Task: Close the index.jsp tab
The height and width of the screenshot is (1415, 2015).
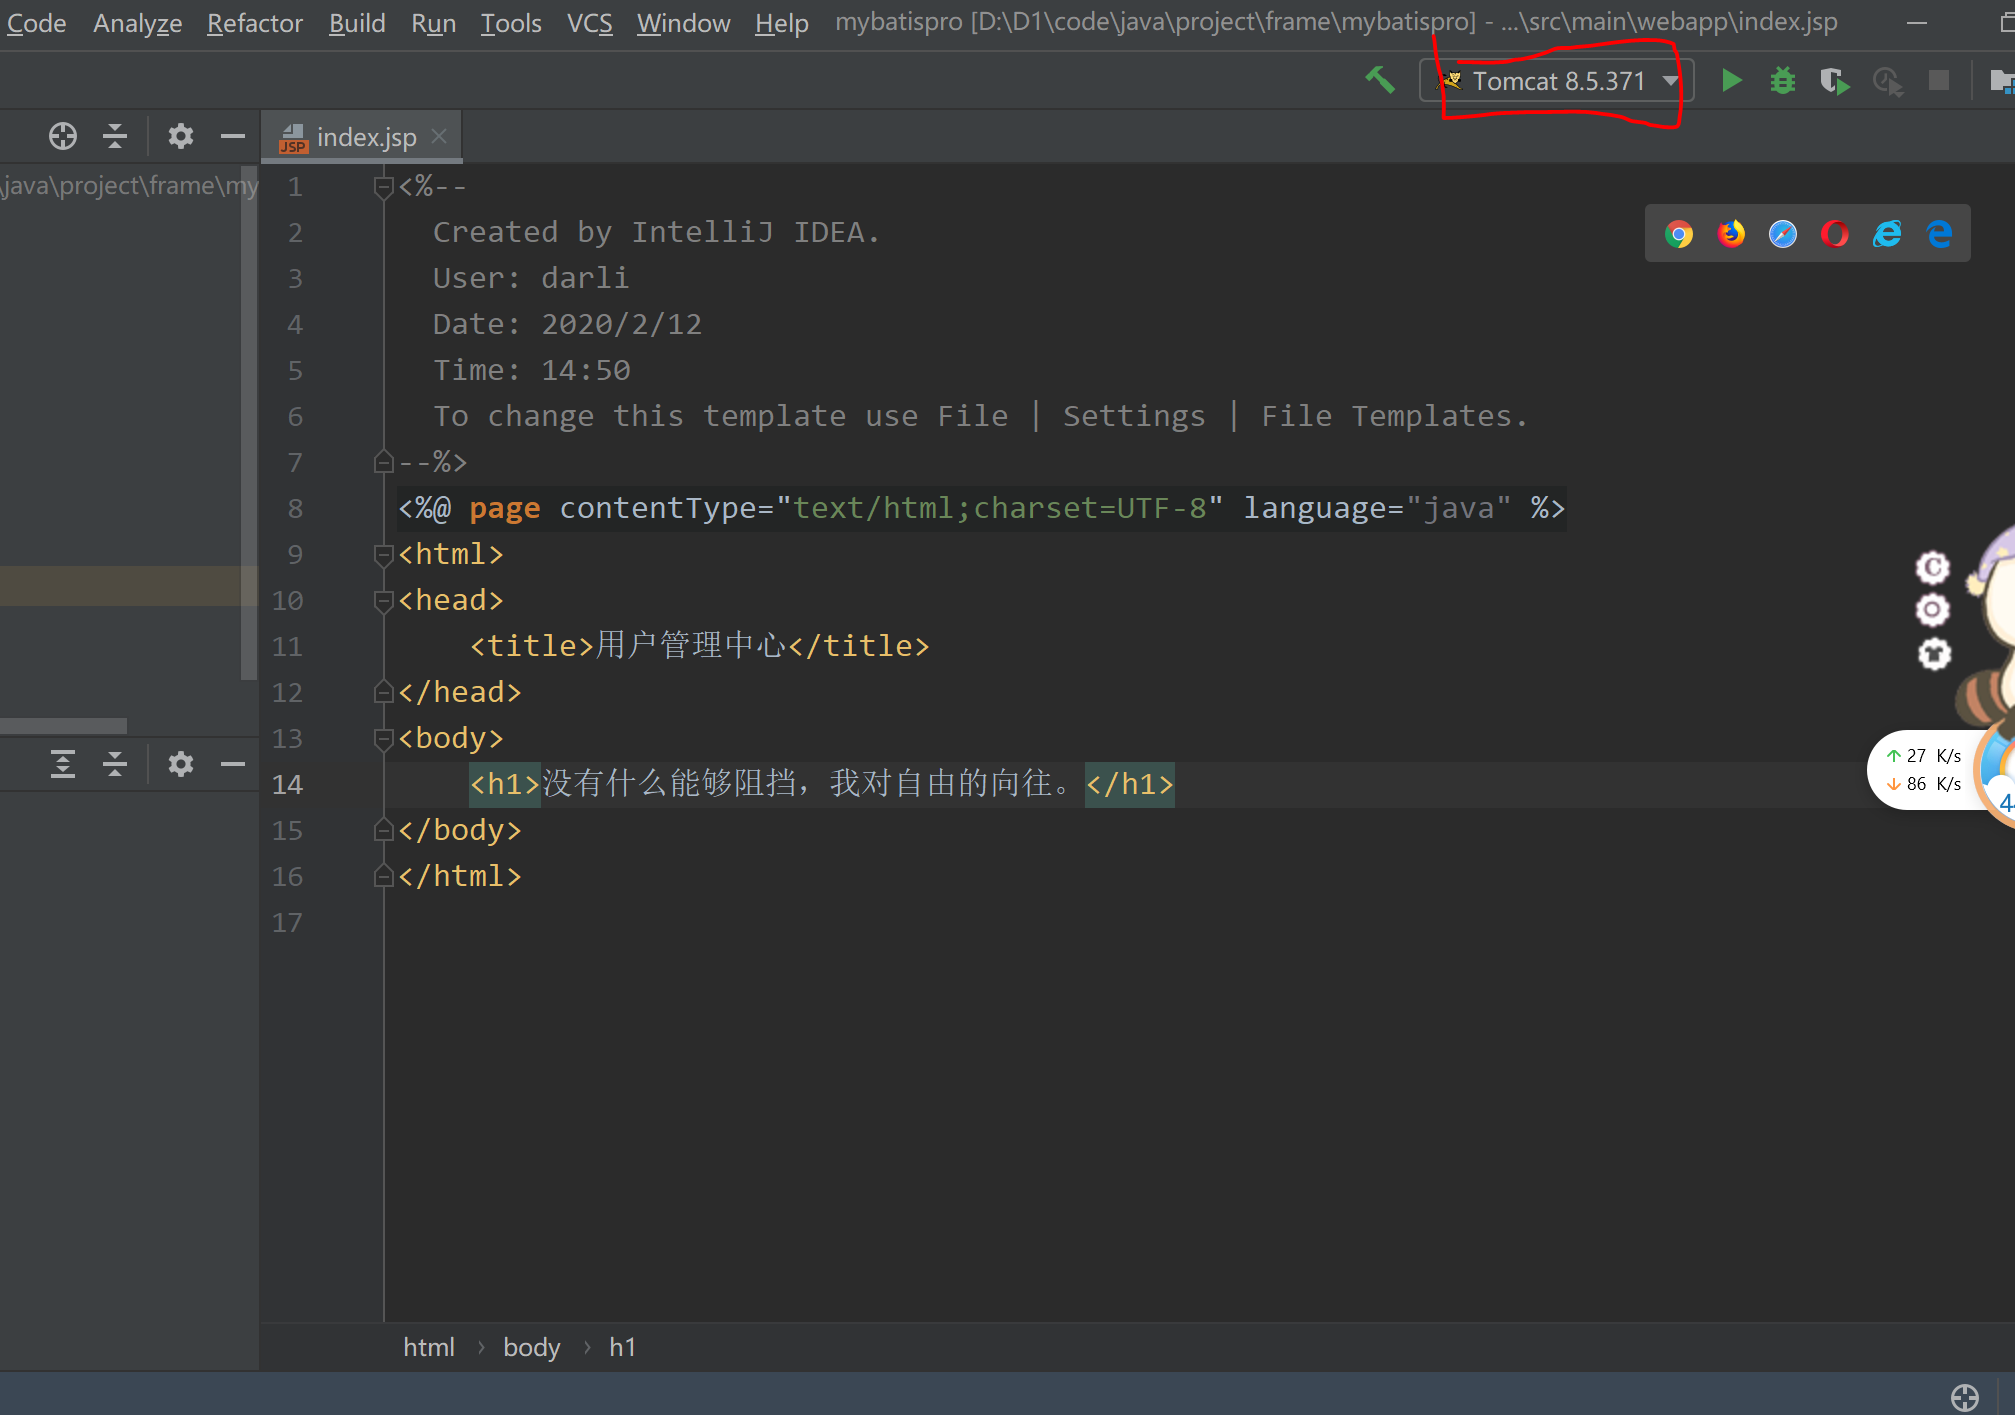Action: (439, 136)
